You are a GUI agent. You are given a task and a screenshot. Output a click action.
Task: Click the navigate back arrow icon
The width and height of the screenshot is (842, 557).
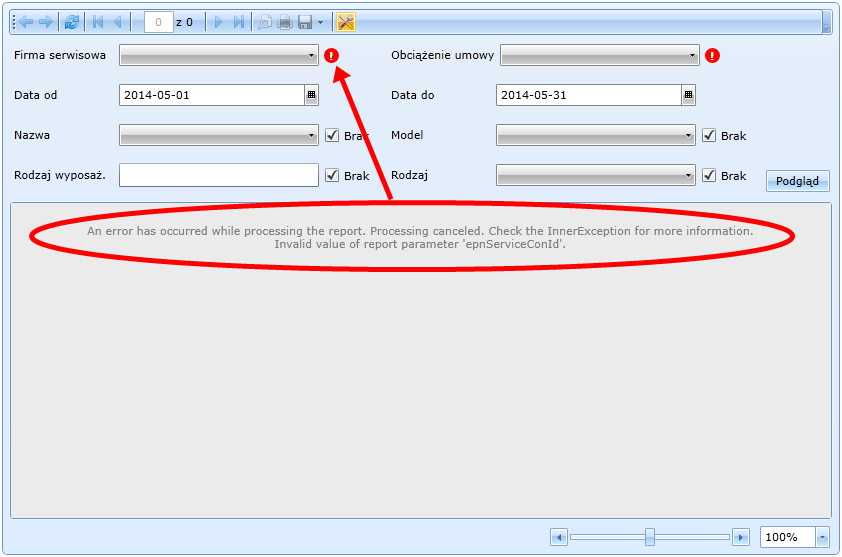[x=26, y=22]
